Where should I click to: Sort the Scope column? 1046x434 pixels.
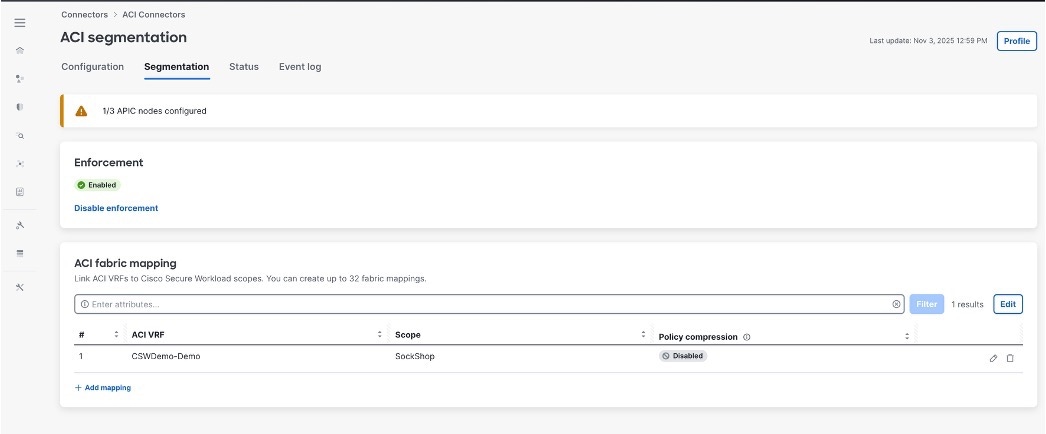(x=644, y=335)
